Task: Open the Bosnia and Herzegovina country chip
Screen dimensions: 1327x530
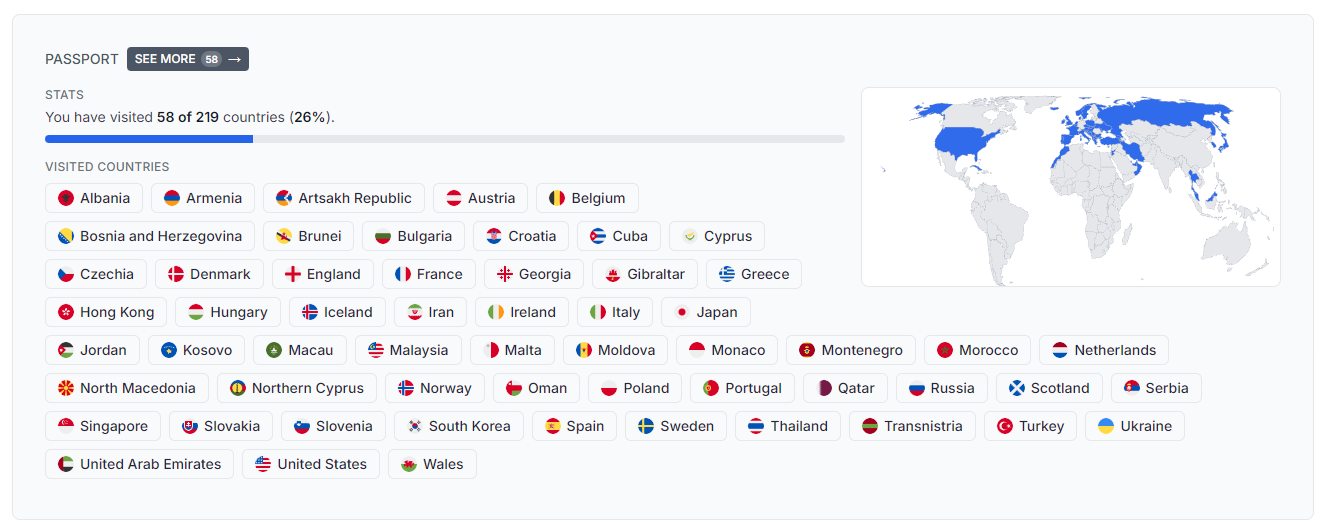Action: point(149,236)
